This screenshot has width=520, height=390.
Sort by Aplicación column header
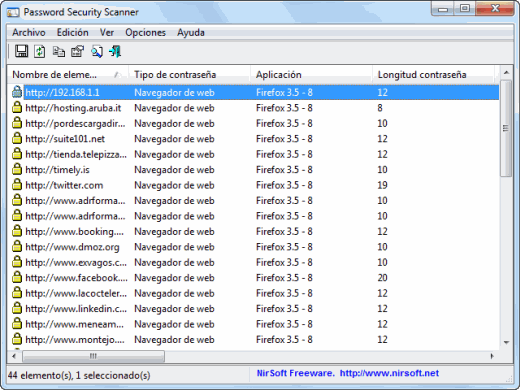tap(311, 75)
